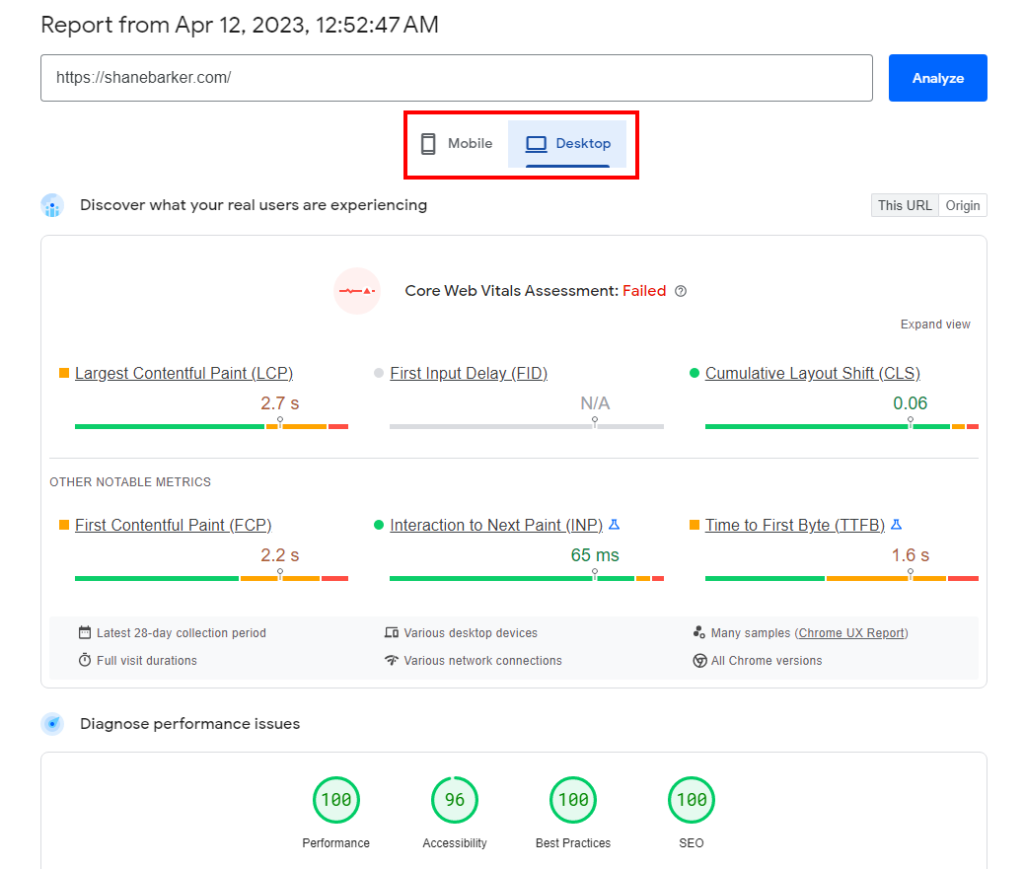
Task: Click the experimental flask icon beside TTFB
Action: pos(896,524)
